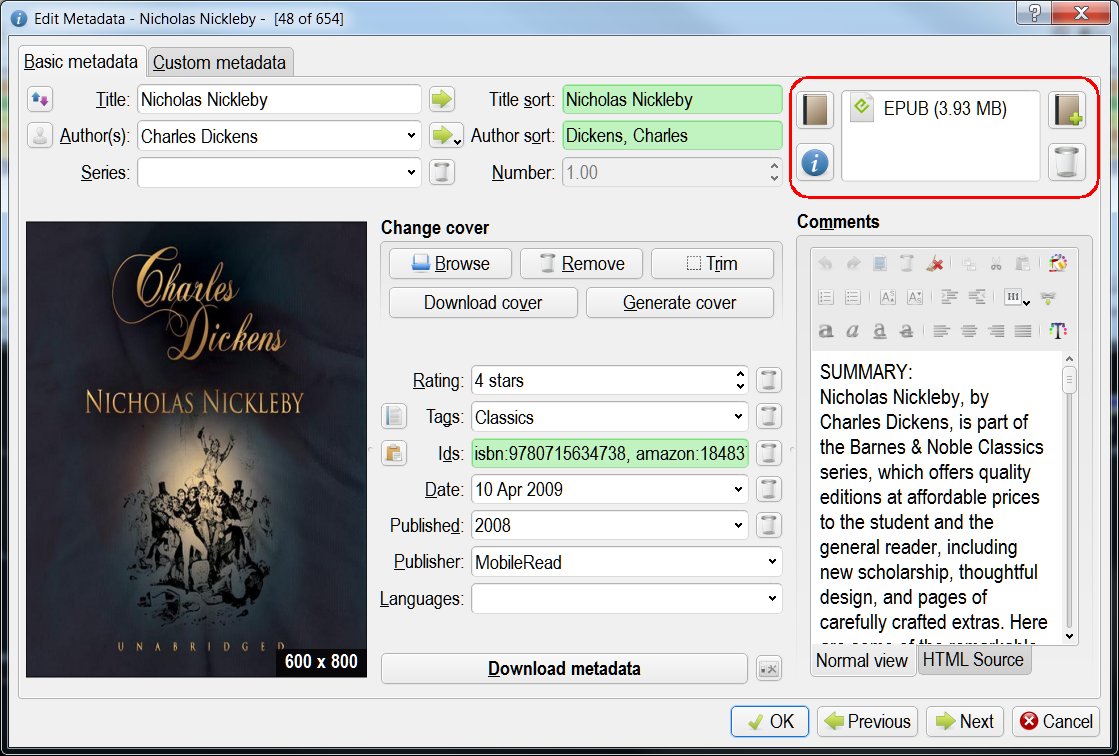Open metadata download configuration icon
This screenshot has height=756, width=1119.
point(769,669)
